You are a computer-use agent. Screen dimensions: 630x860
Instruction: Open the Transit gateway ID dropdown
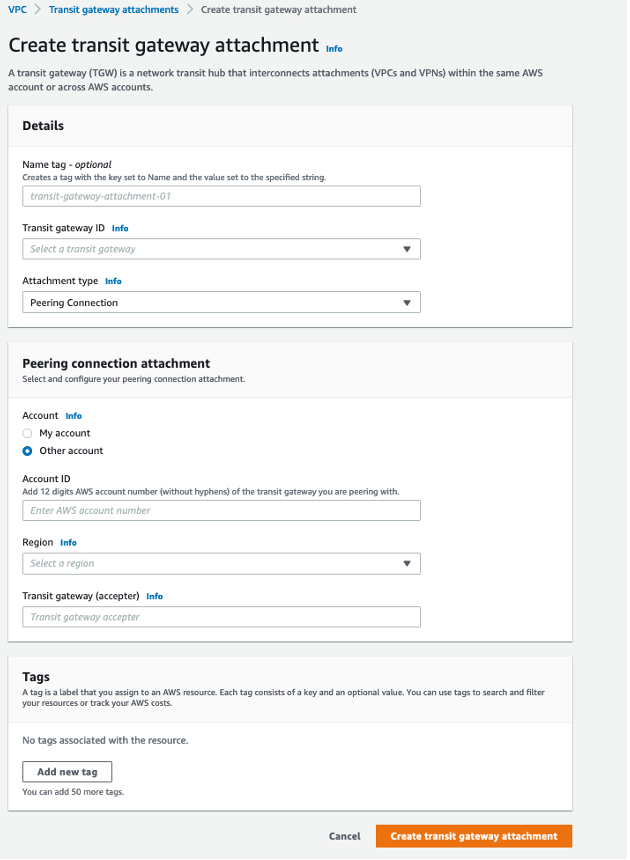(221, 249)
